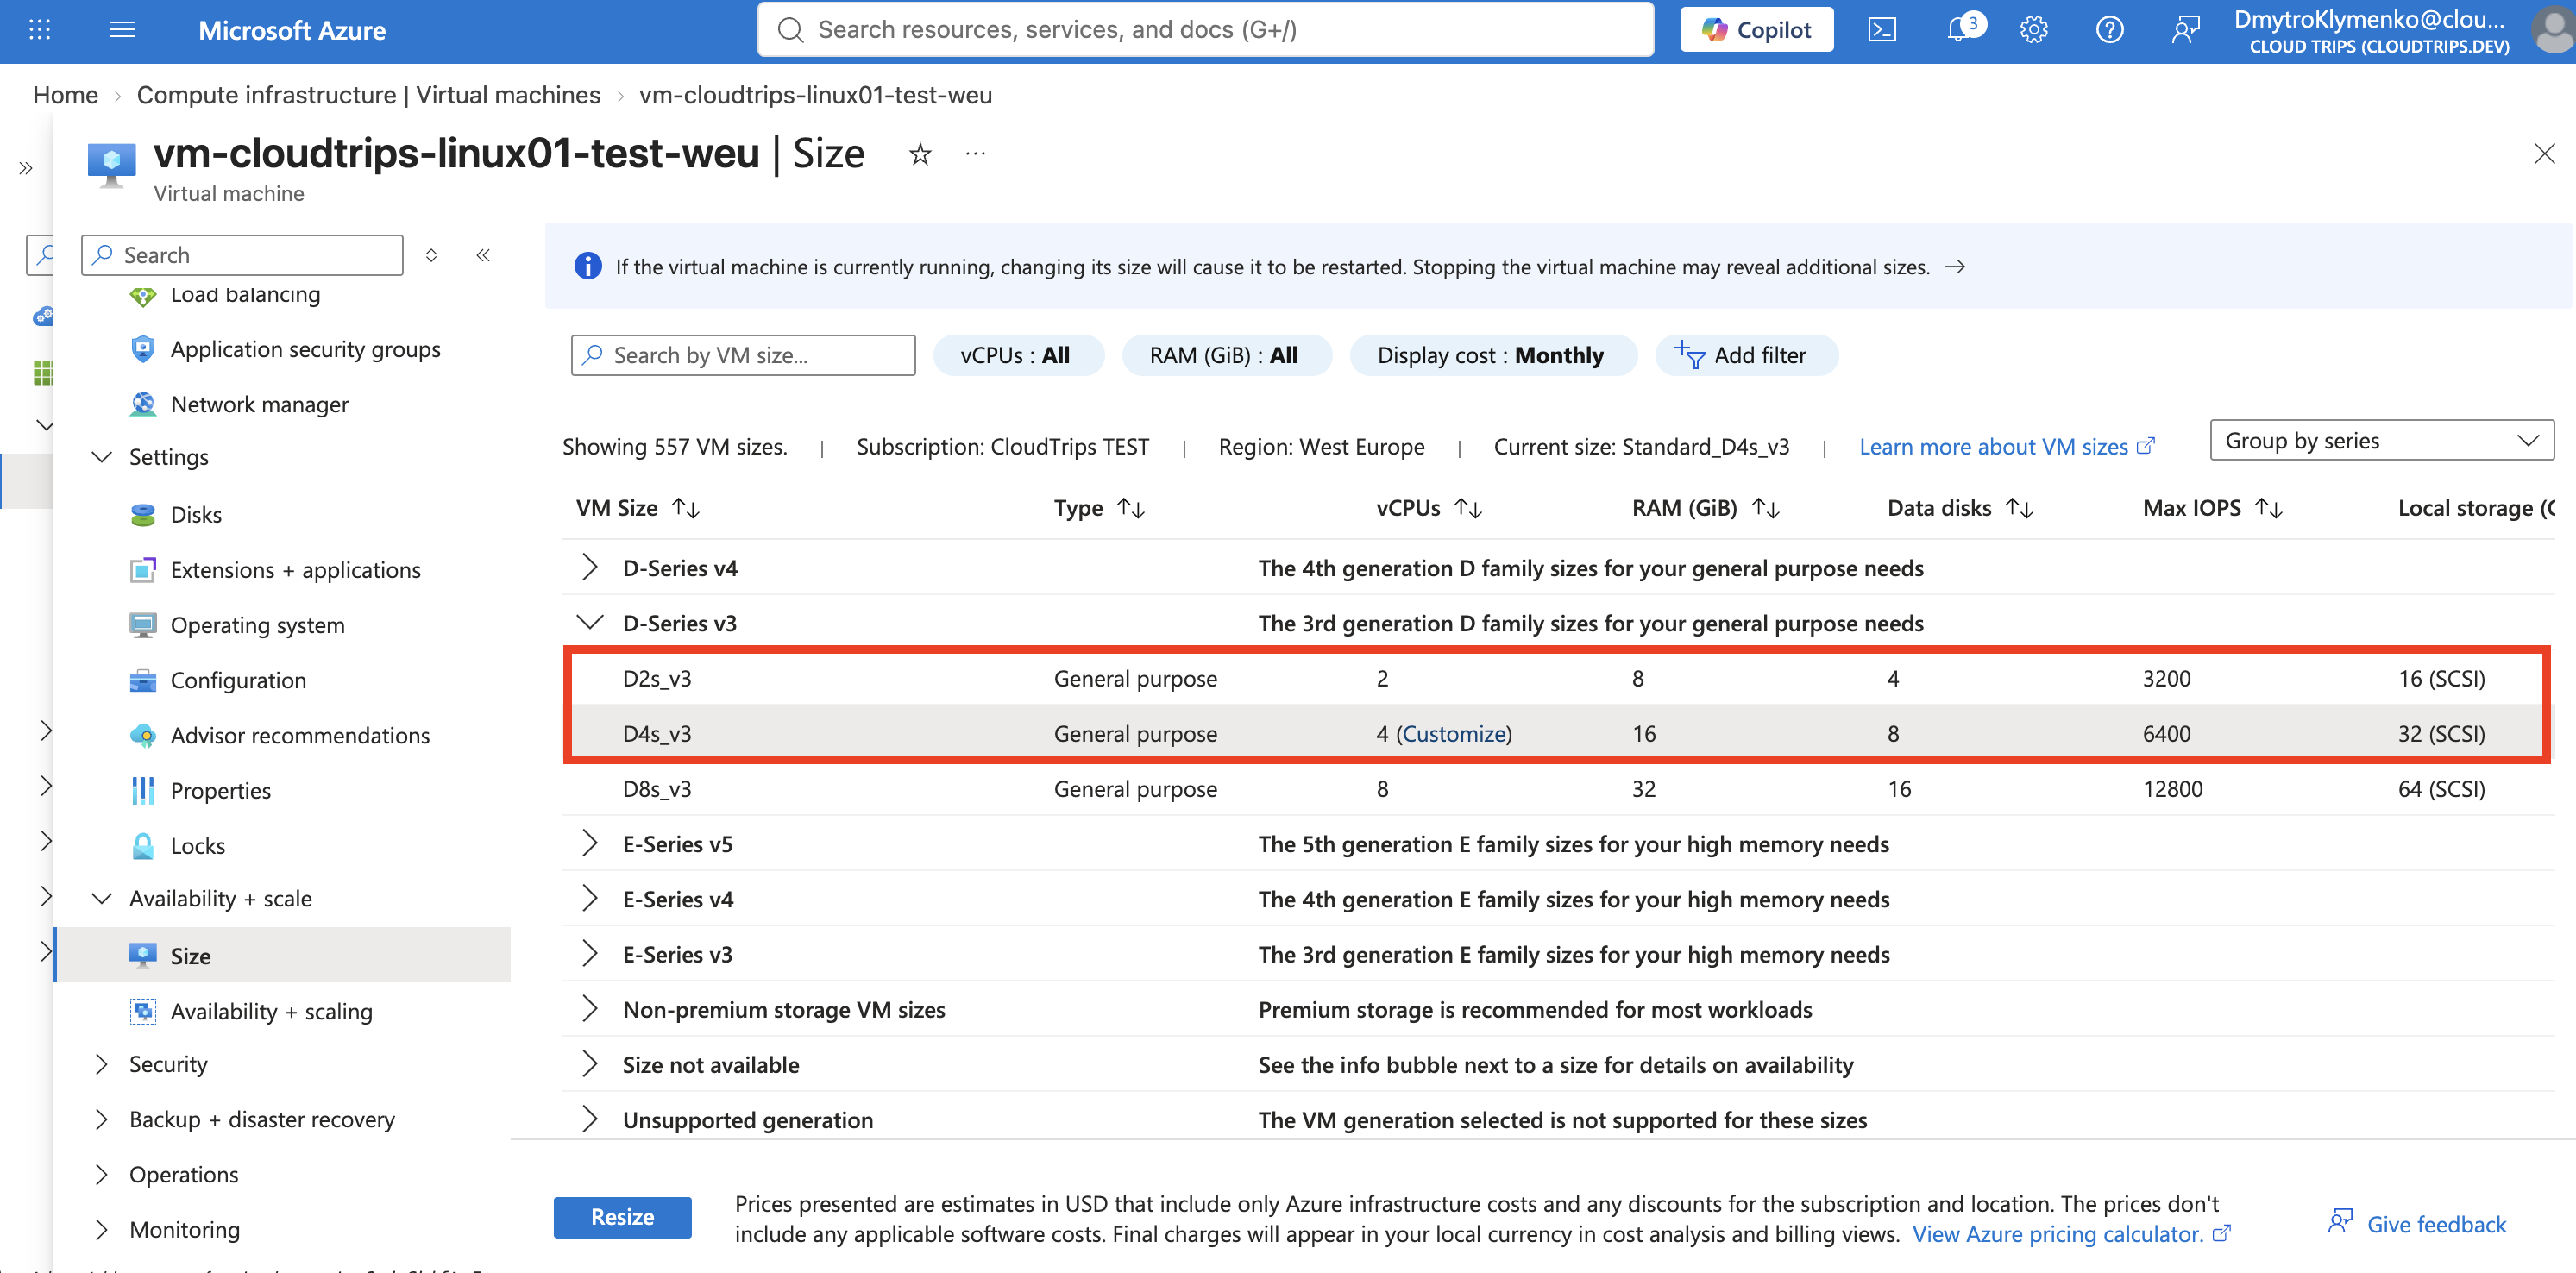This screenshot has width=2576, height=1273.
Task: Collapse the D-Series v3 size group
Action: tap(590, 622)
